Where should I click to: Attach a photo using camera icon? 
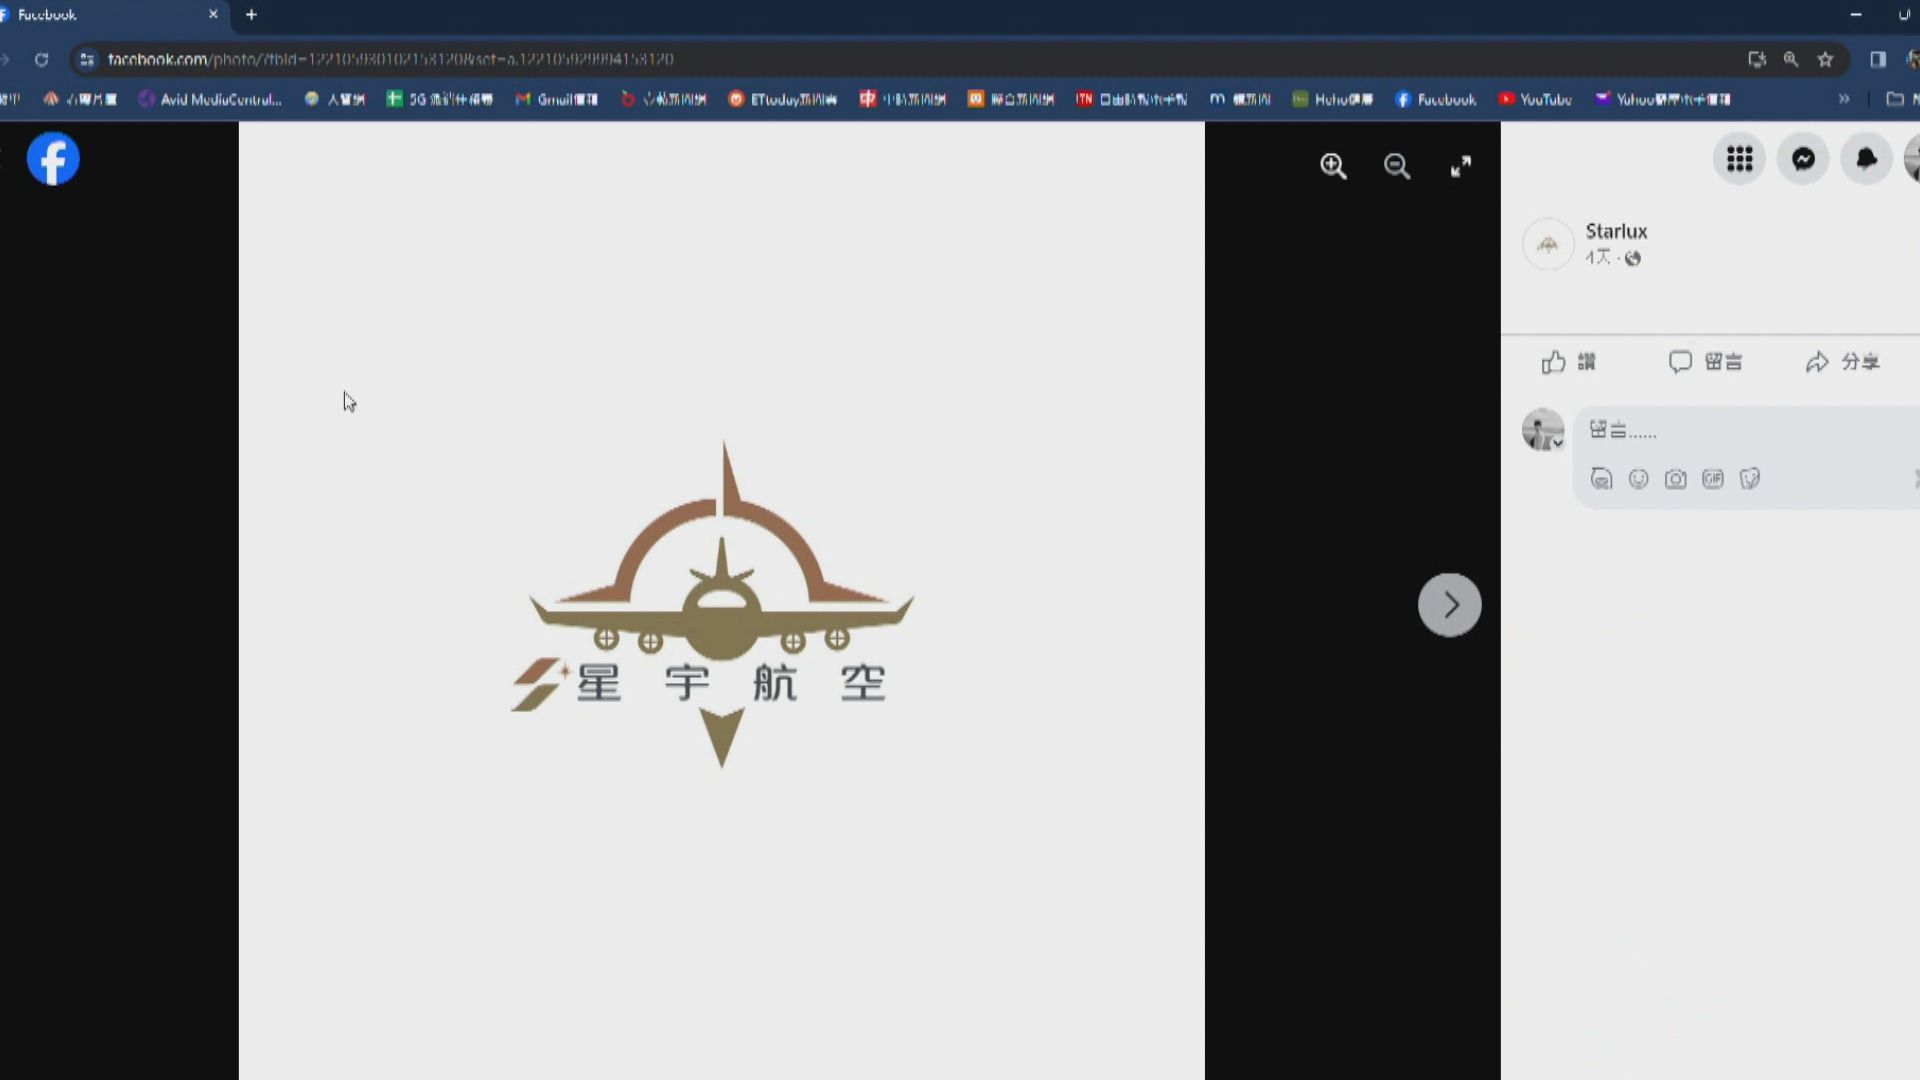pyautogui.click(x=1675, y=479)
